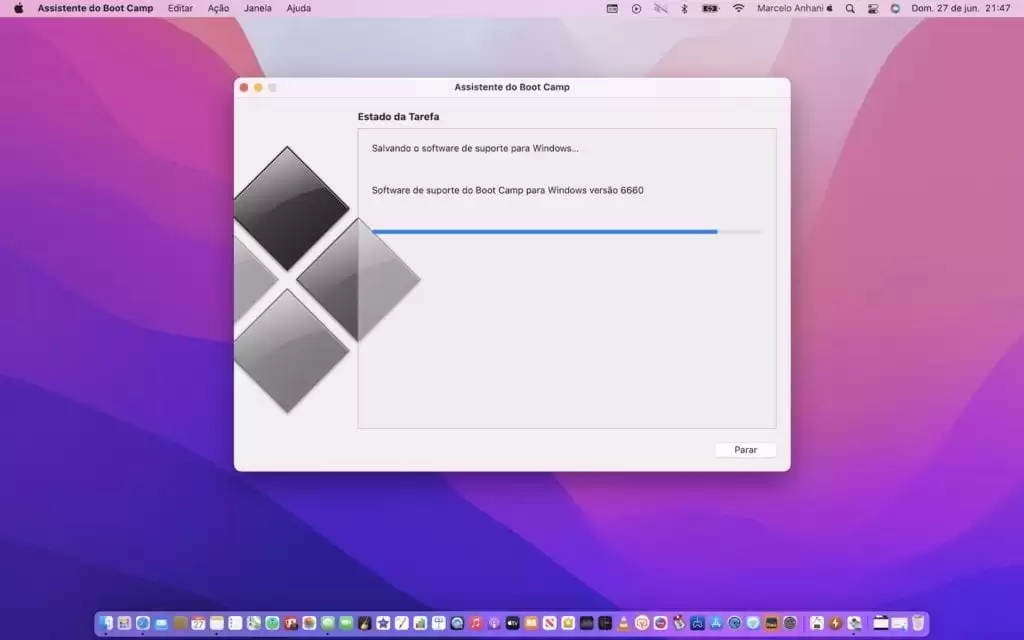Click the download progress bar
The height and width of the screenshot is (640, 1024).
click(x=566, y=231)
